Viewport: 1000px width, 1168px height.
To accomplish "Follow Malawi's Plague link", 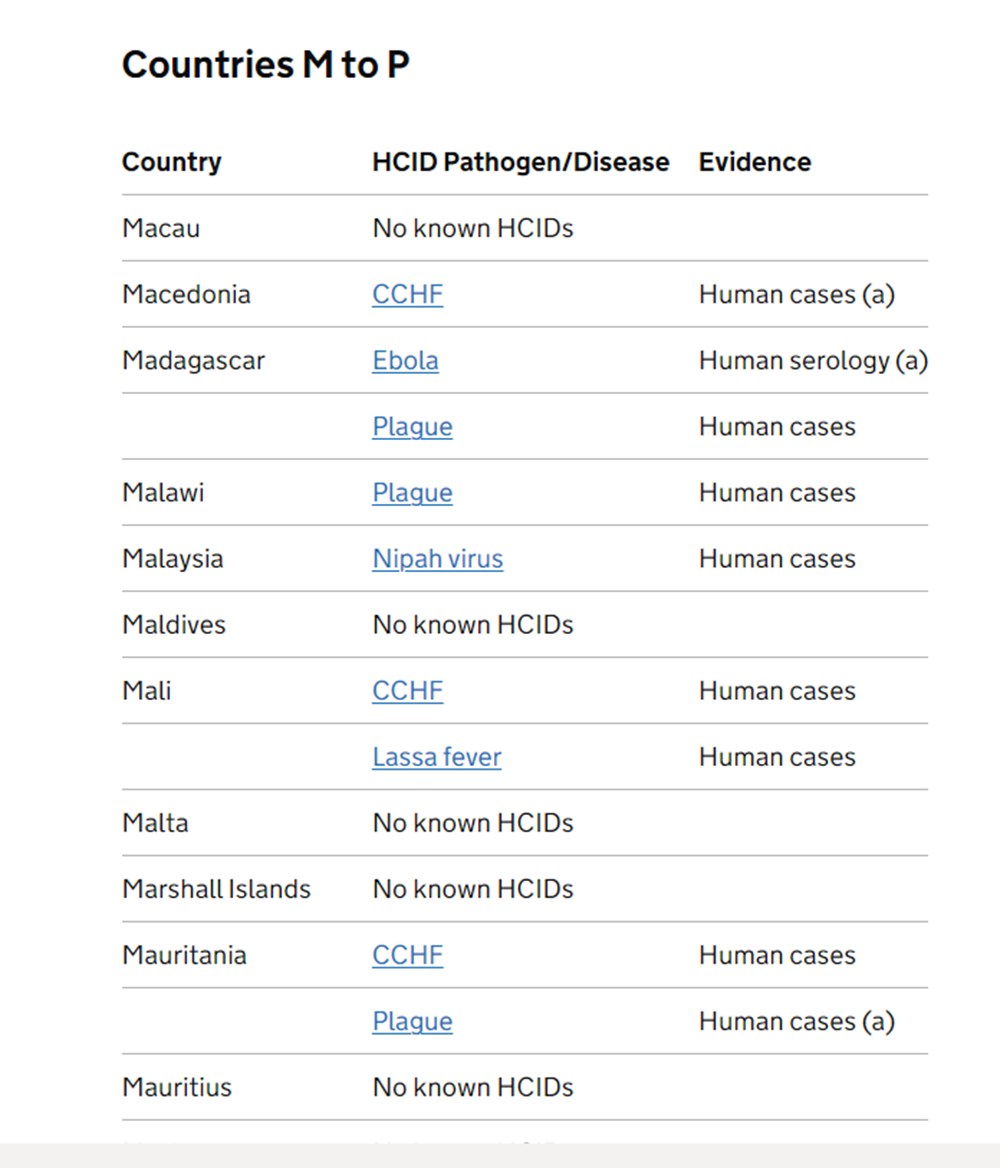I will point(412,493).
